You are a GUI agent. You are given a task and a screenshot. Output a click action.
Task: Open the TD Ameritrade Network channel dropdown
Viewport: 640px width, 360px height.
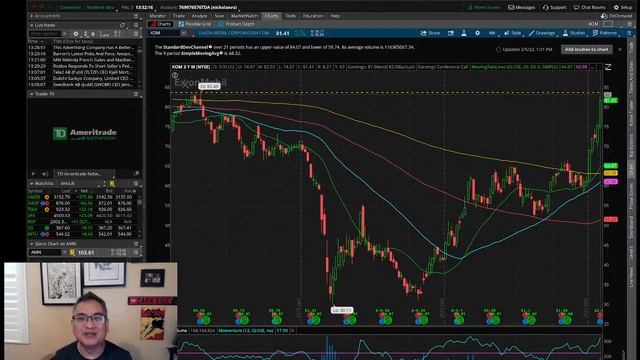pos(84,174)
